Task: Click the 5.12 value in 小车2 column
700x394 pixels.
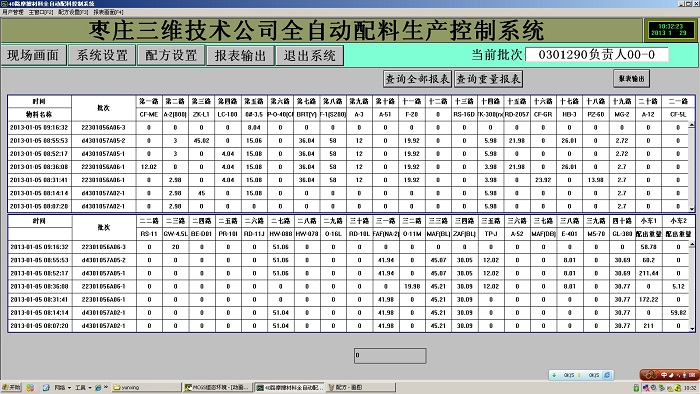Action: [x=678, y=286]
